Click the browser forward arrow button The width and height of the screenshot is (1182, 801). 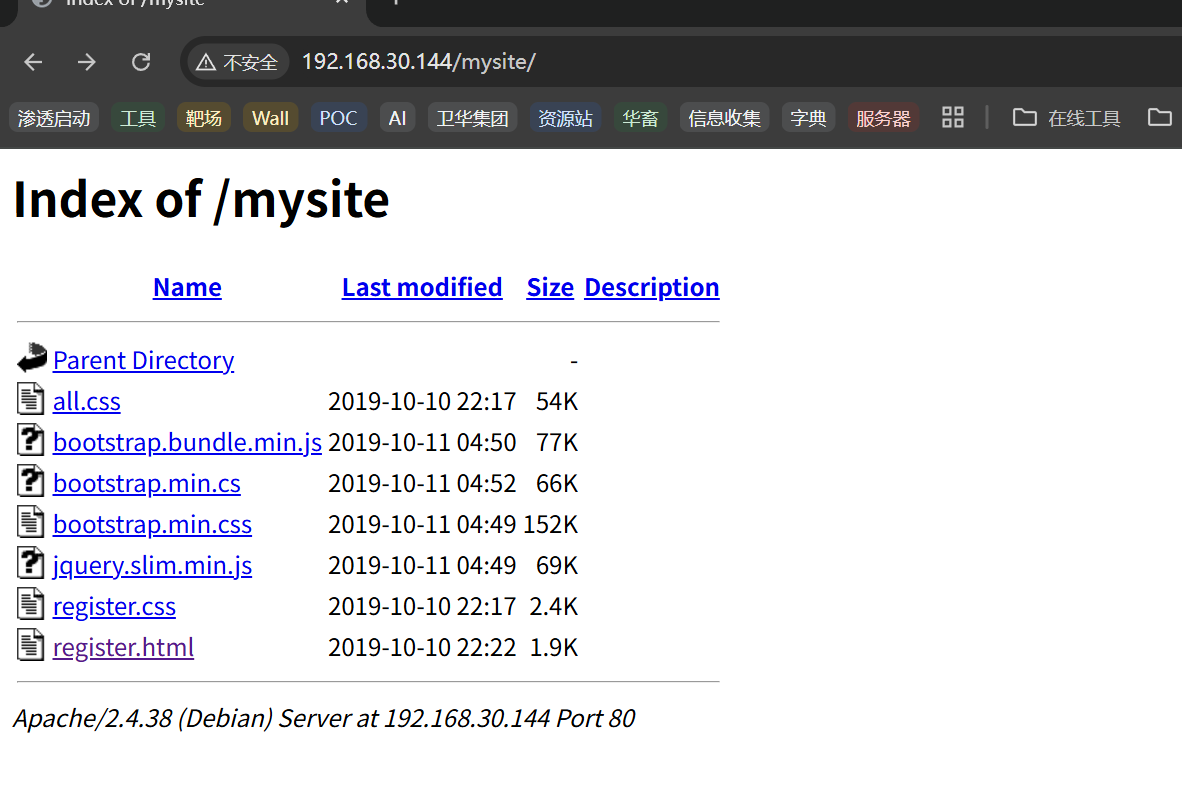click(87, 62)
